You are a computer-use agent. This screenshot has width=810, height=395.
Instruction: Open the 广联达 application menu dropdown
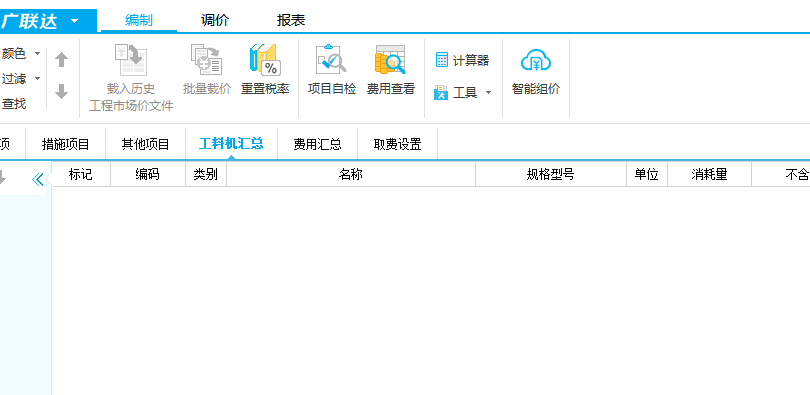74,21
